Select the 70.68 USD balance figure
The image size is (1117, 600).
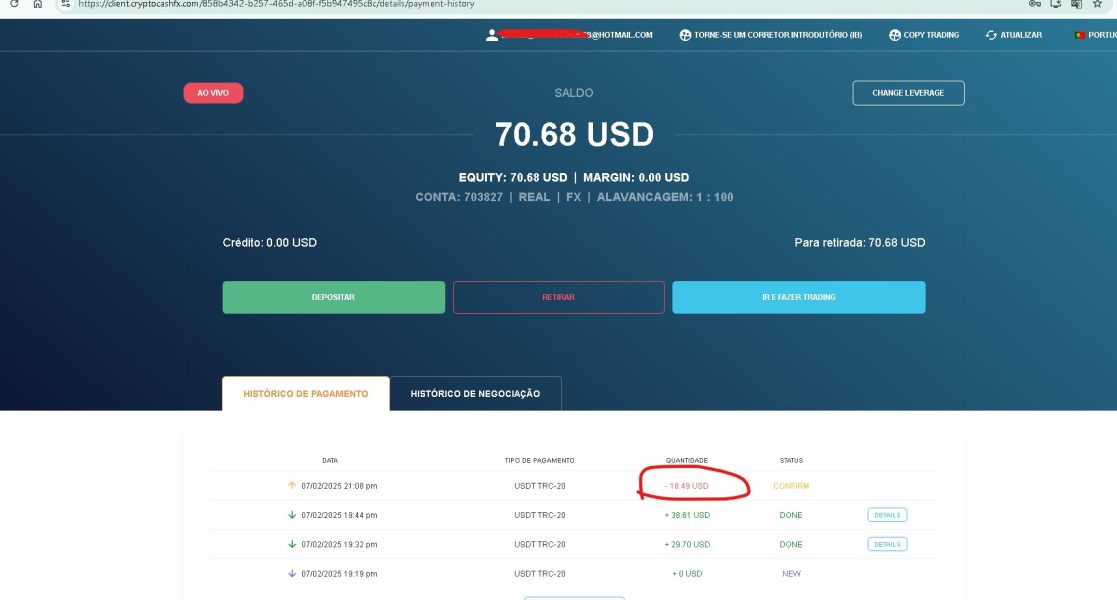pyautogui.click(x=574, y=135)
